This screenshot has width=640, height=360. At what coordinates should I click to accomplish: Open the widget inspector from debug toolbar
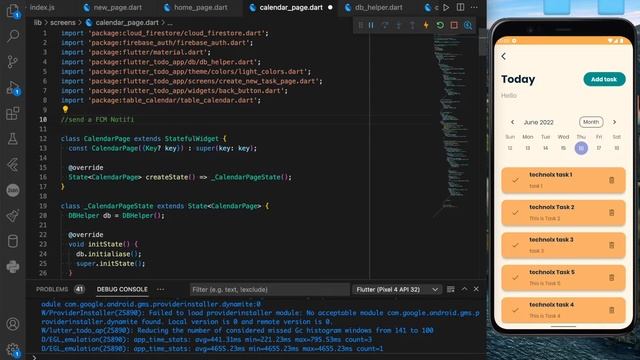(x=468, y=25)
